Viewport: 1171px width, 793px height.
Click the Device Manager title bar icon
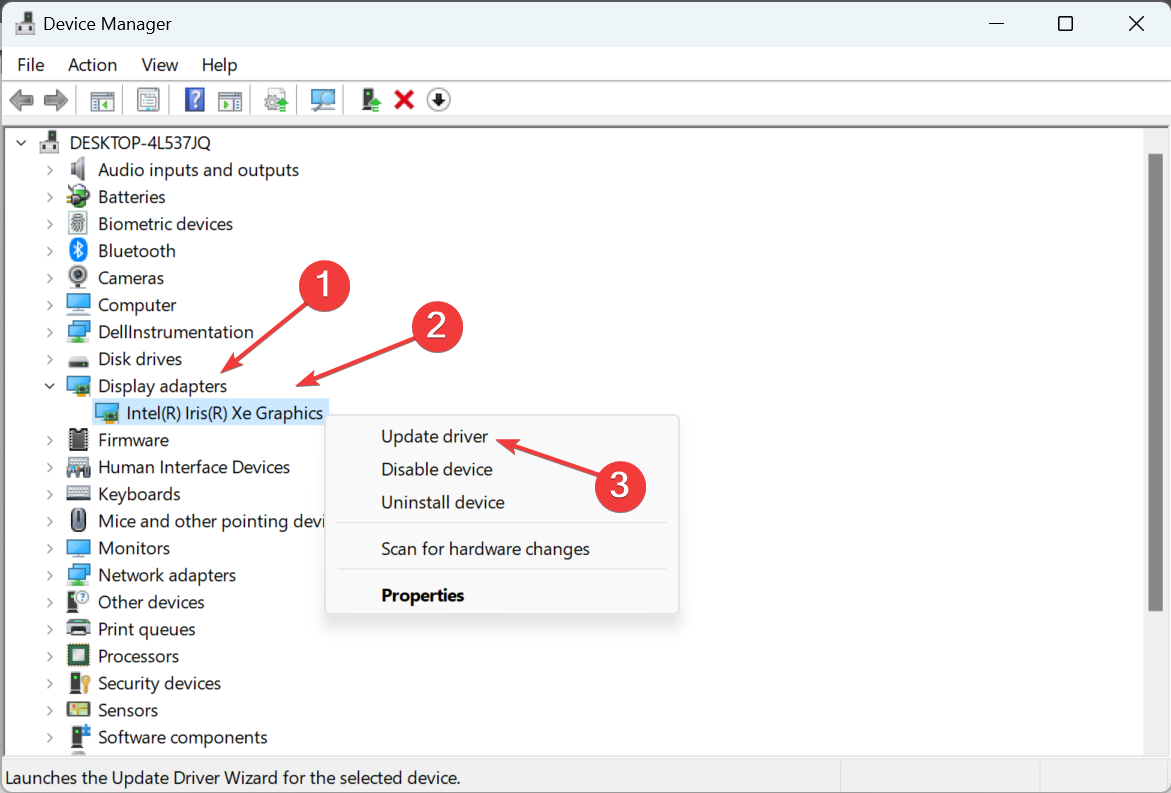click(x=25, y=23)
